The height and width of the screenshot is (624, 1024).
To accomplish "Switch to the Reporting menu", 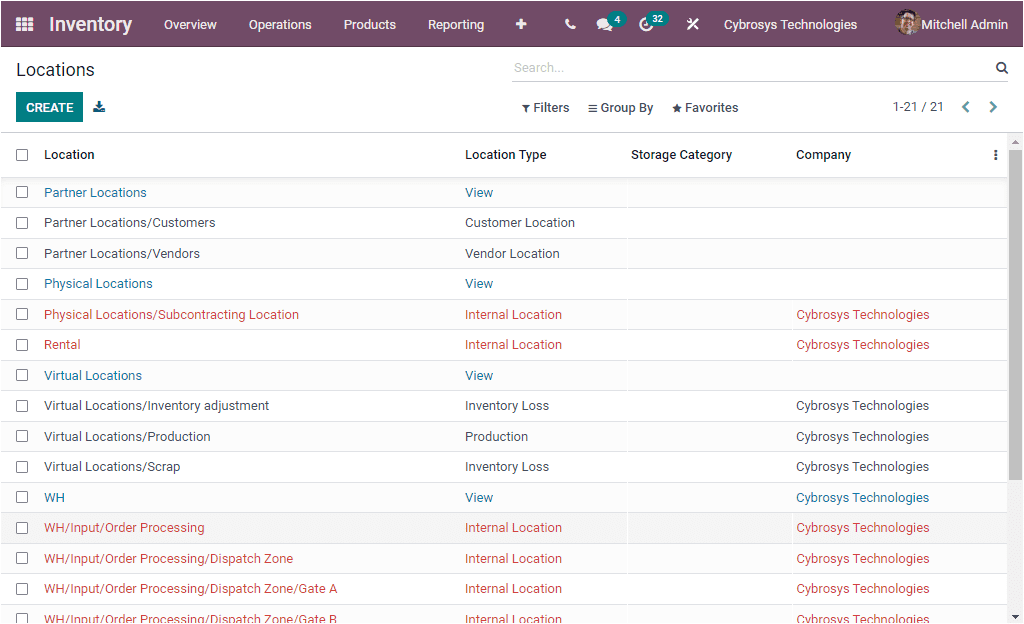I will 456,24.
